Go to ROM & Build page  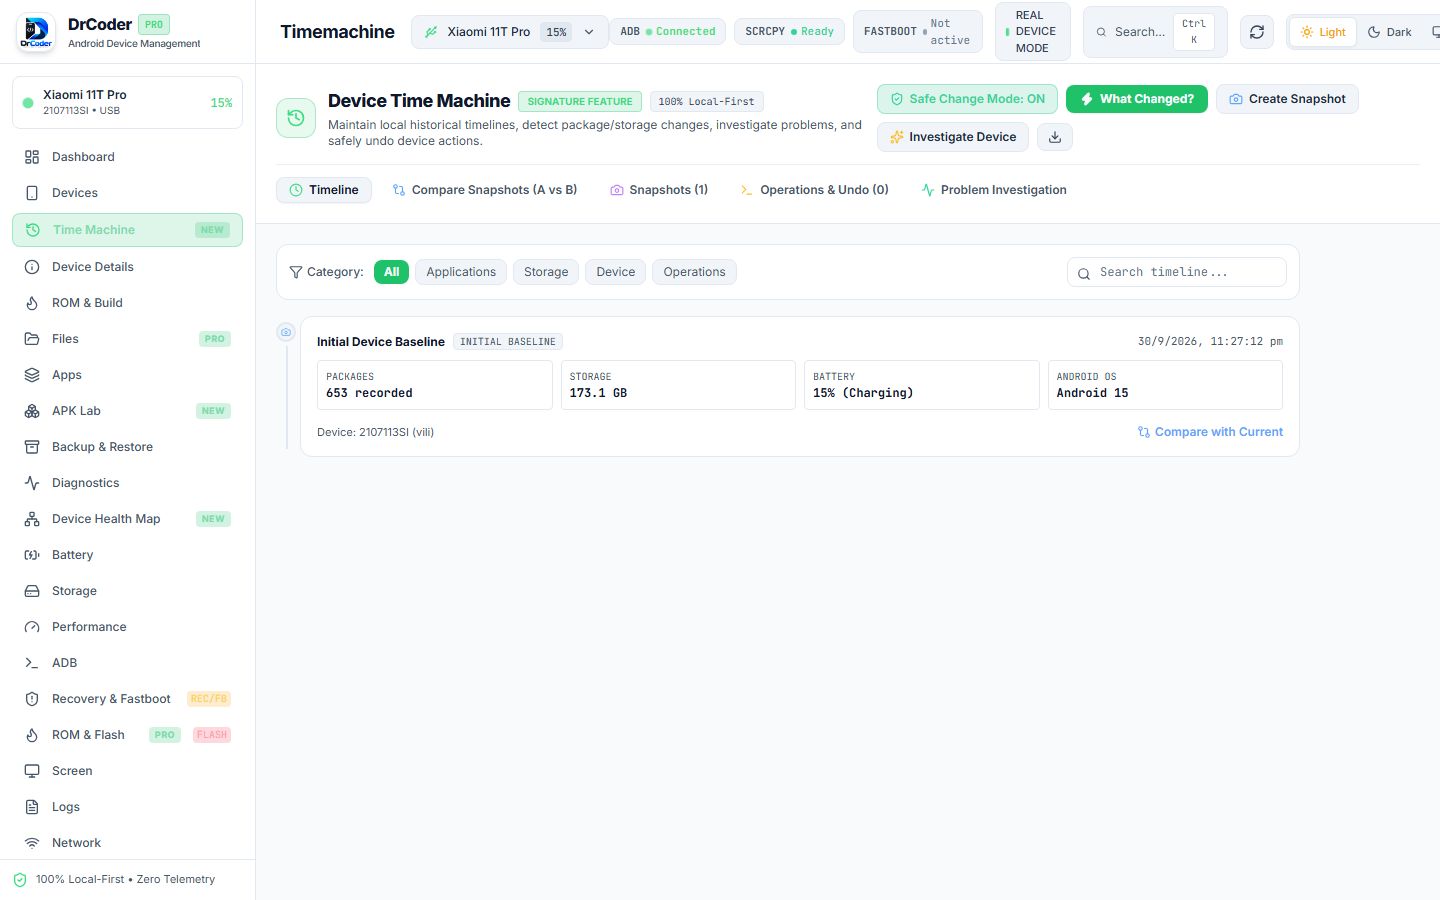click(x=127, y=303)
